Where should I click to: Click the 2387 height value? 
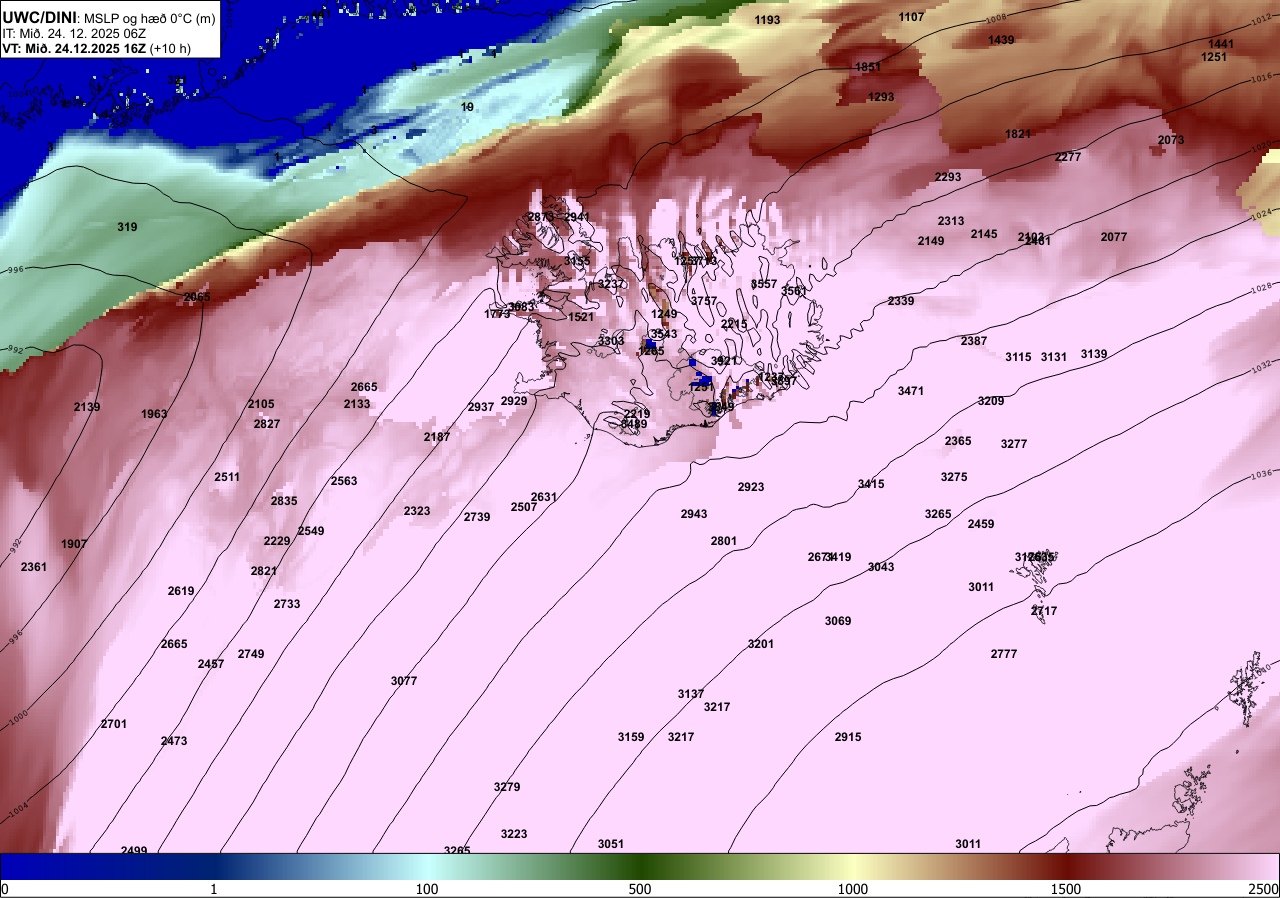point(974,341)
